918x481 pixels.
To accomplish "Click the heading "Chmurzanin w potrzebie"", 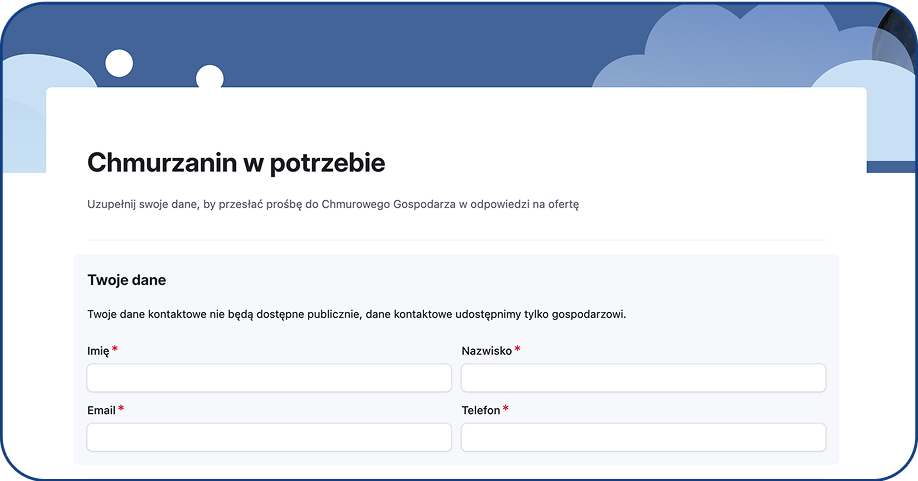I will coord(236,163).
